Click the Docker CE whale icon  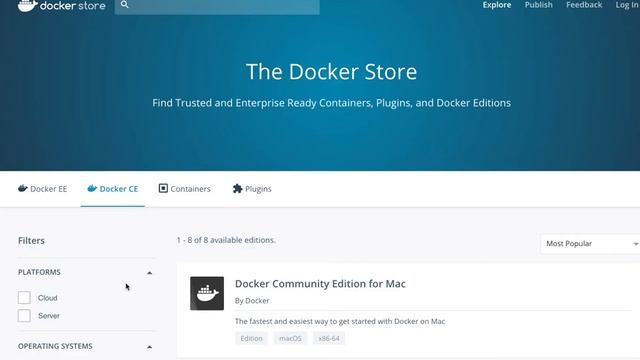pos(92,188)
